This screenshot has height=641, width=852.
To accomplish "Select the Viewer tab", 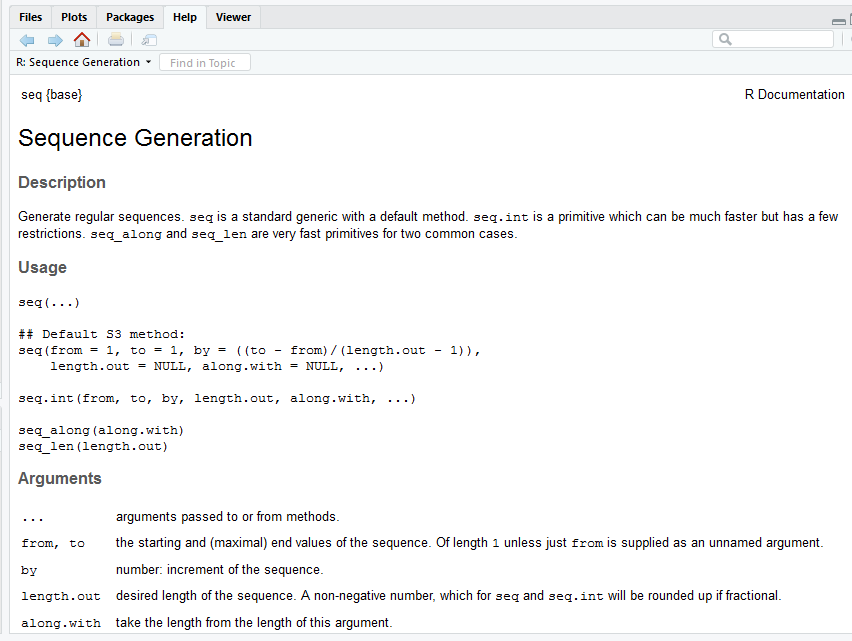I will (233, 17).
